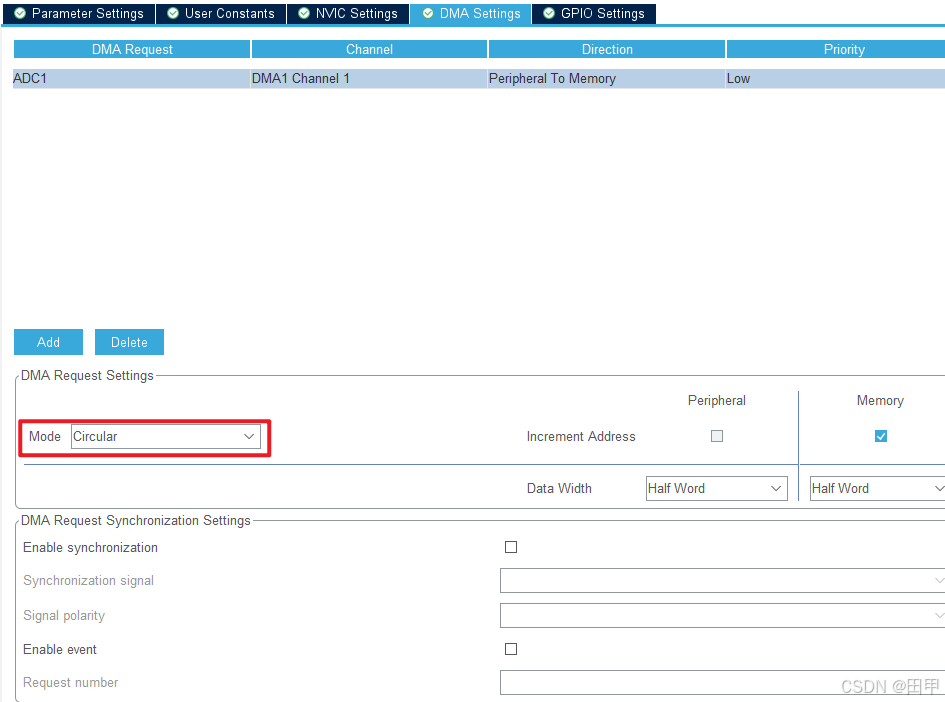This screenshot has height=702, width=945.
Task: Delete the selected DMA request
Action: point(129,342)
